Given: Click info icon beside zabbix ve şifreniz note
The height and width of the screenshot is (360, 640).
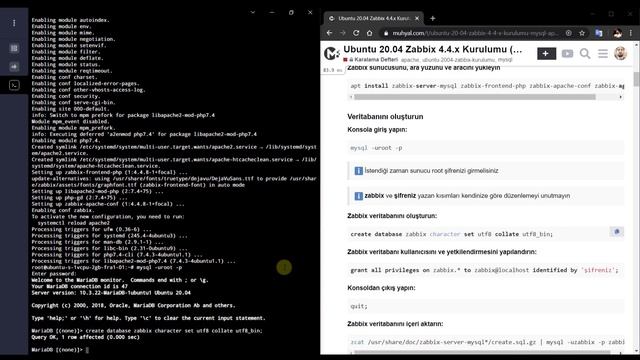Looking at the screenshot, I should click(358, 196).
